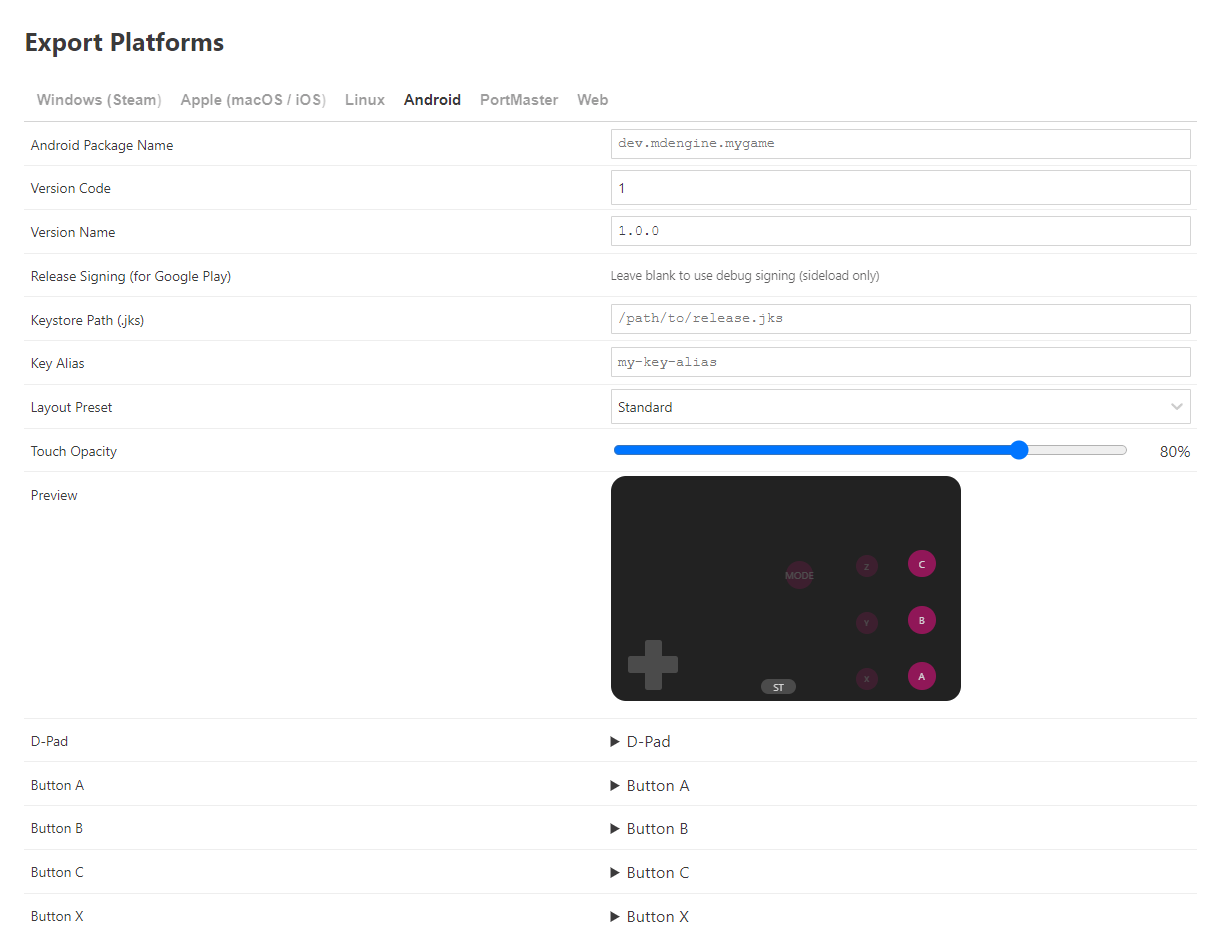Click the MODE button in the preview
1221x936 pixels.
pyautogui.click(x=799, y=575)
